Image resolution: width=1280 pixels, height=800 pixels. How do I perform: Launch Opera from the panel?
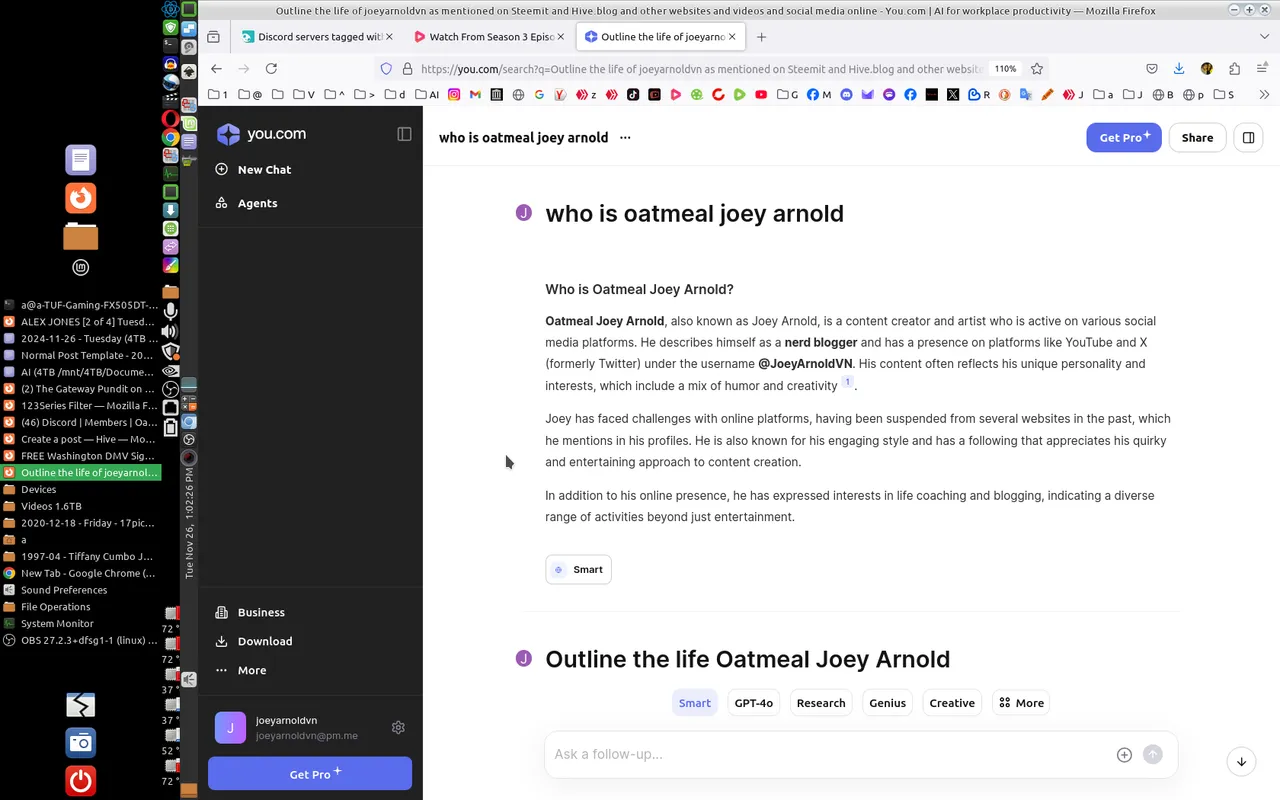click(x=171, y=118)
